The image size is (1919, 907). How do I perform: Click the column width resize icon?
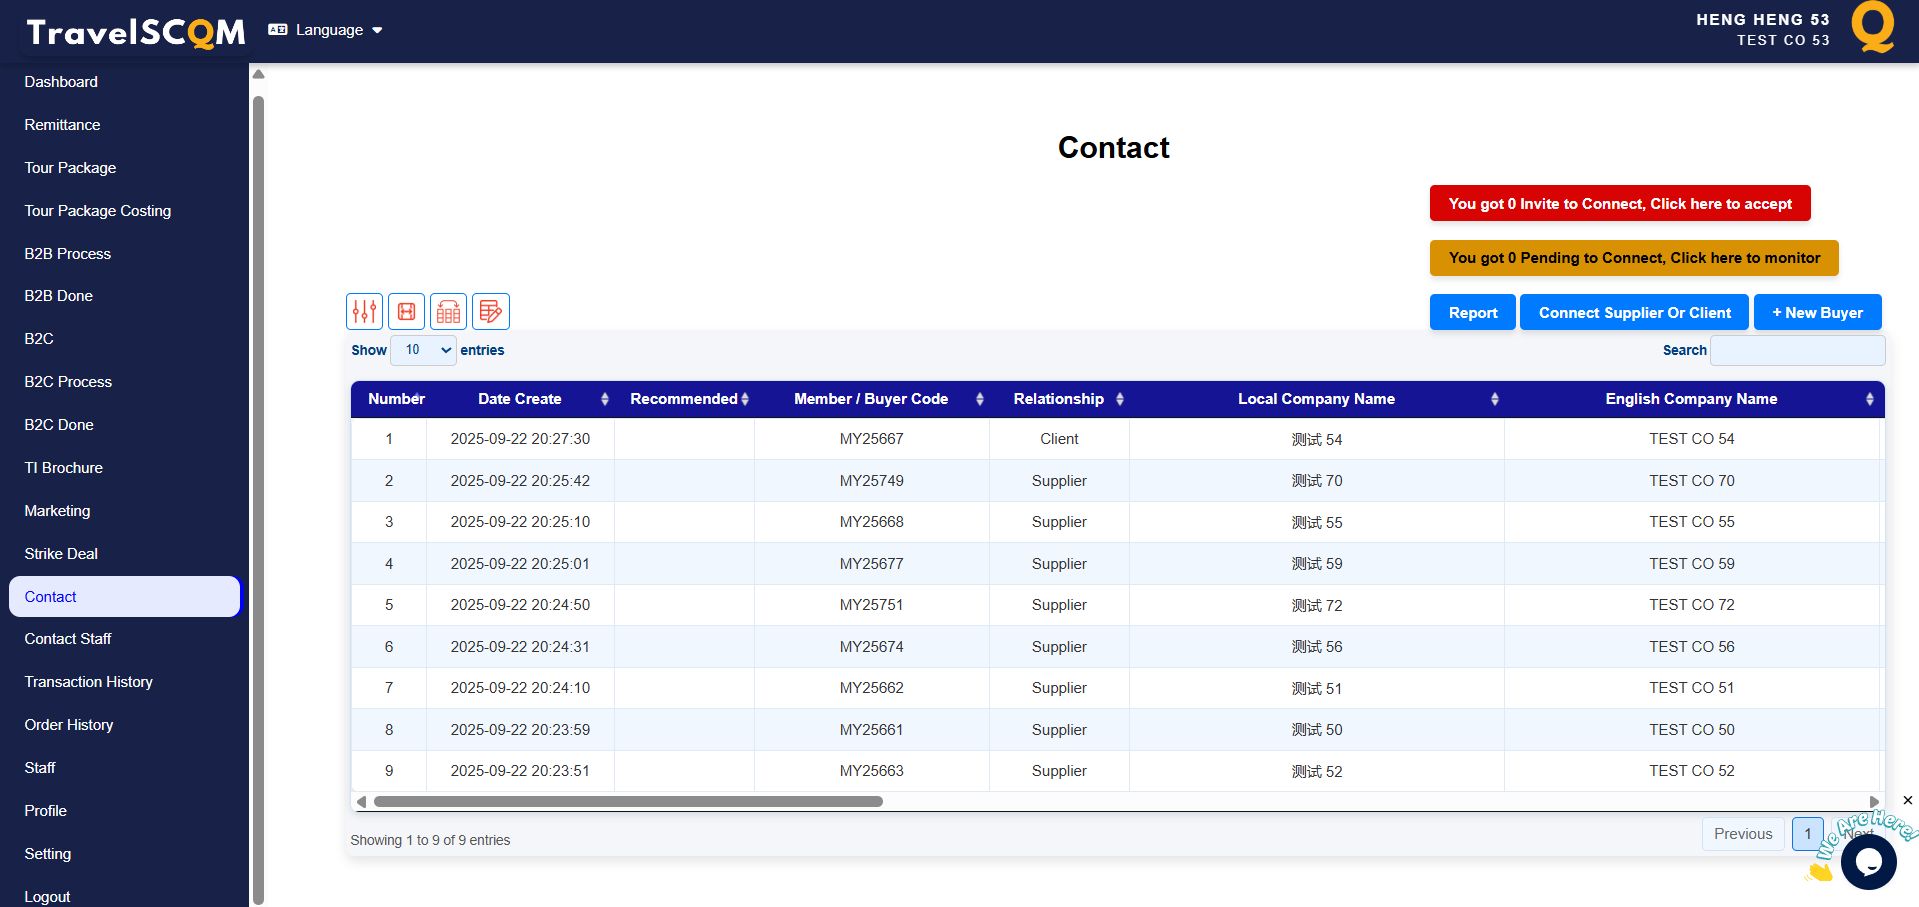tap(407, 312)
